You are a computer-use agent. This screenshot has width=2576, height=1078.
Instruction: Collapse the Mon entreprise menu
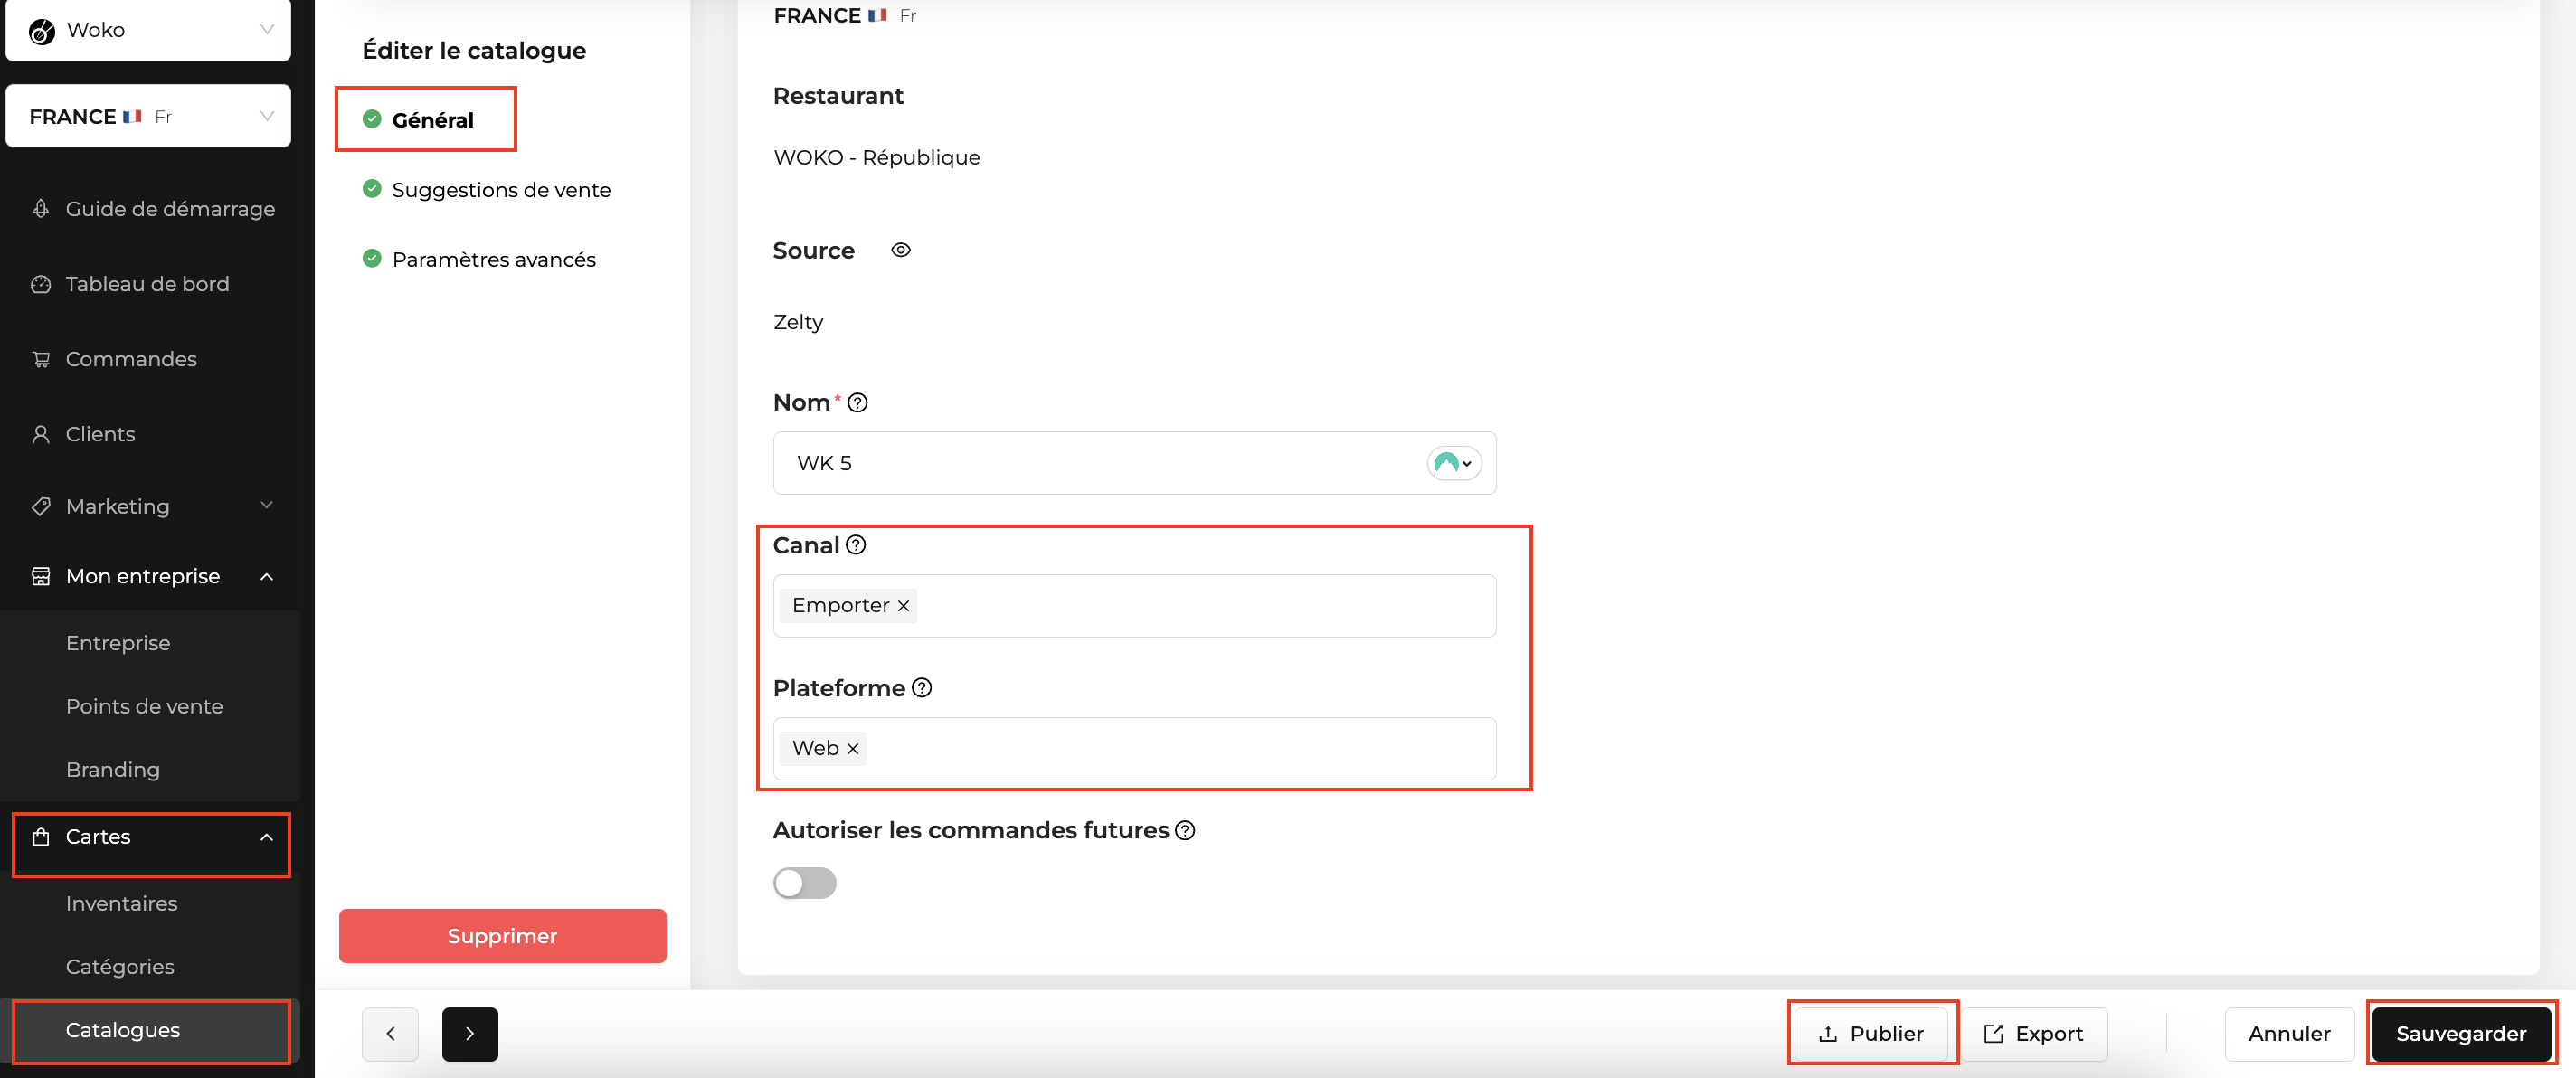[152, 576]
